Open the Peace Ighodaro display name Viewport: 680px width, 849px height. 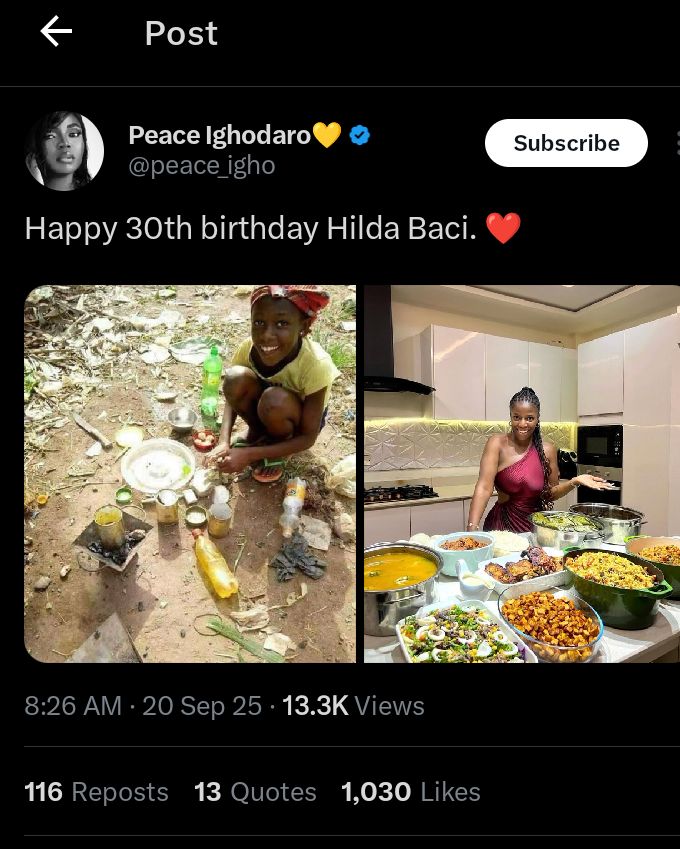[x=219, y=135]
